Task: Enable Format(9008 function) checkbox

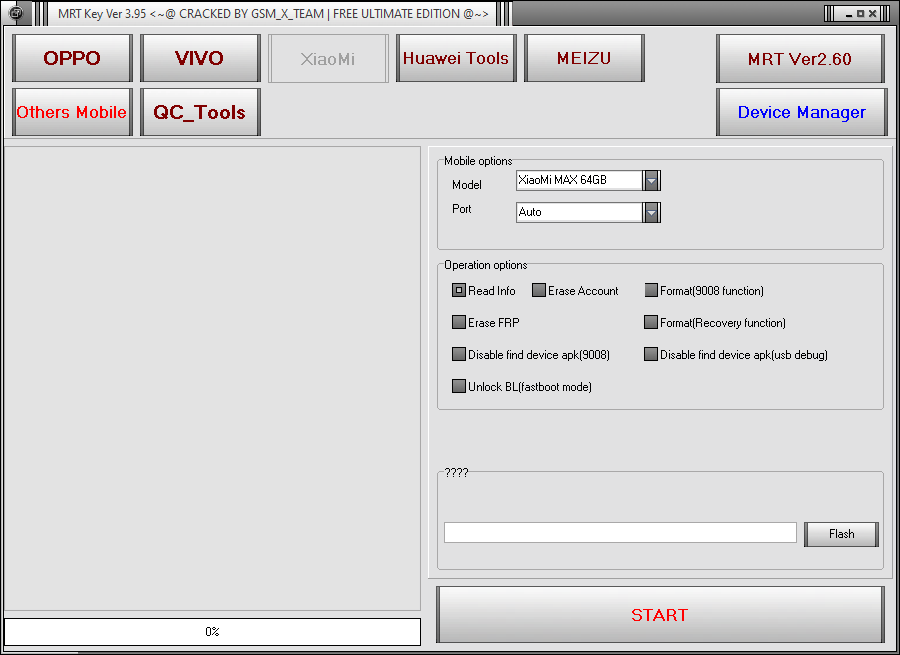Action: 651,291
